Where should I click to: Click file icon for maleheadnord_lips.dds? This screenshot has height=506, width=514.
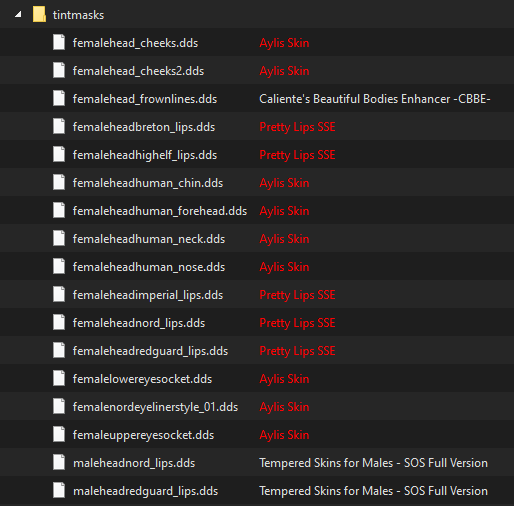(59, 463)
